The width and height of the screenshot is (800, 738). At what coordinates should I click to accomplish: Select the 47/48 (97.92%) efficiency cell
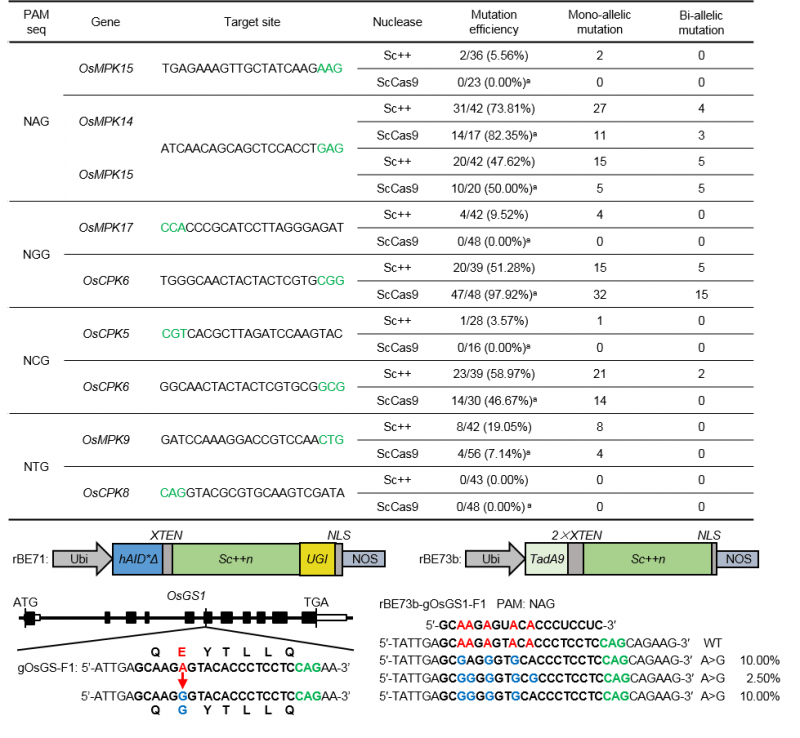[499, 296]
